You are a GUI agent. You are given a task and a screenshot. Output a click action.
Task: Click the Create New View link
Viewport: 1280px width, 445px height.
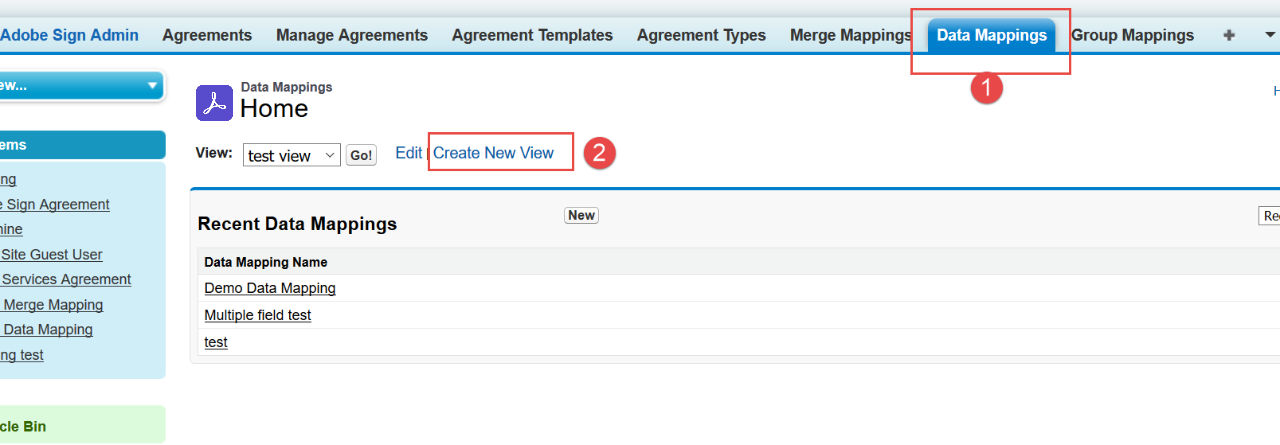(493, 153)
